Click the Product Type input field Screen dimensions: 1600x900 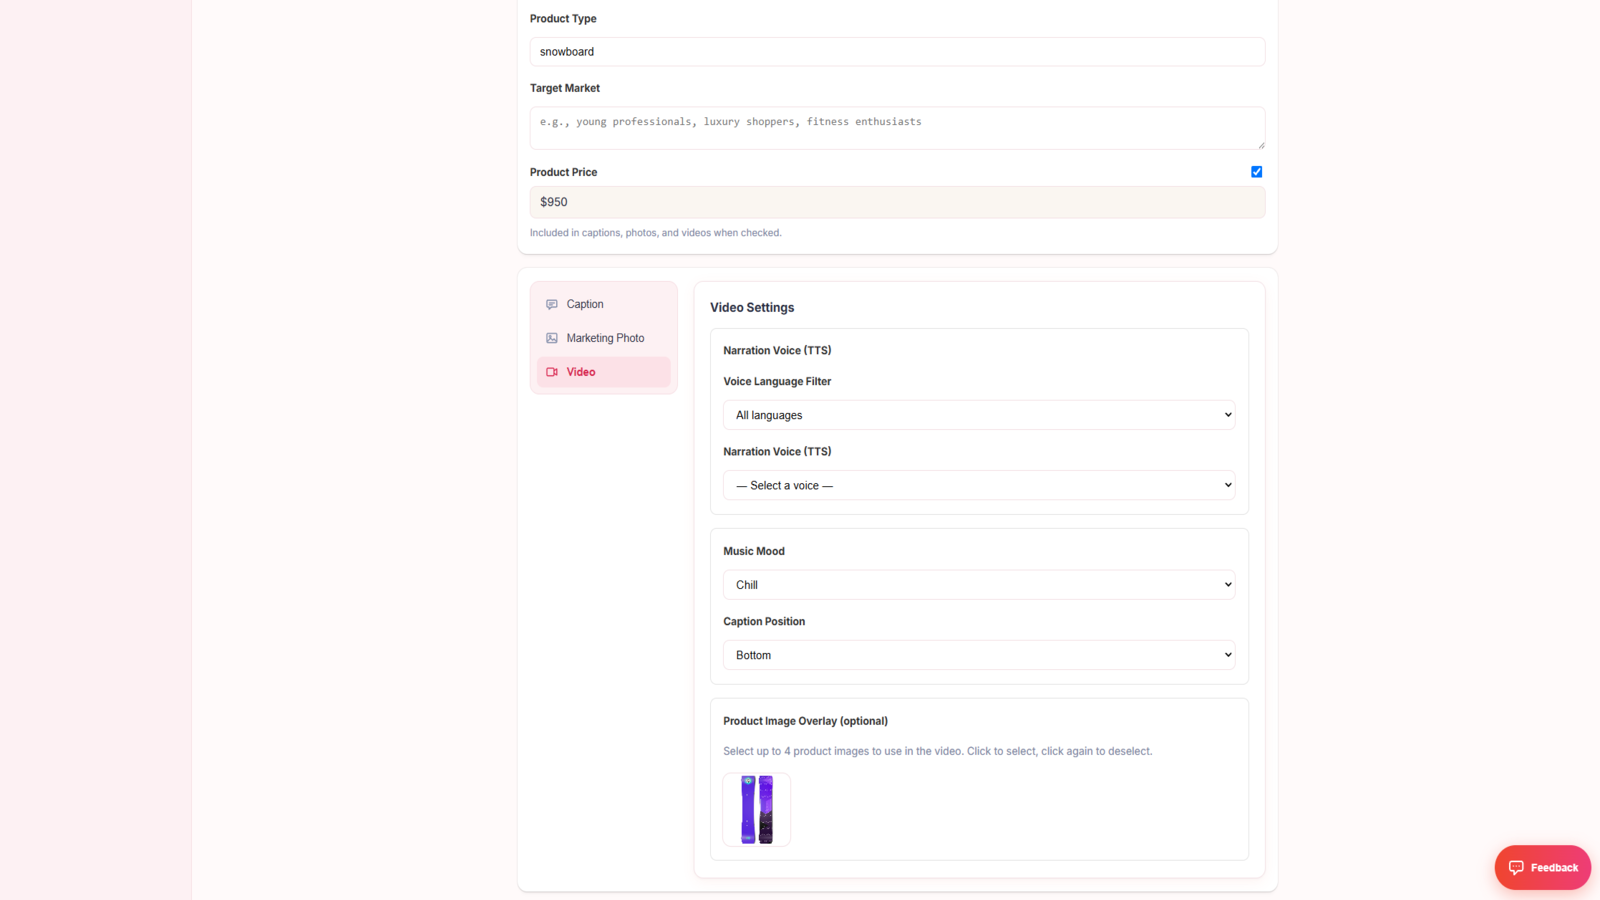click(x=897, y=52)
